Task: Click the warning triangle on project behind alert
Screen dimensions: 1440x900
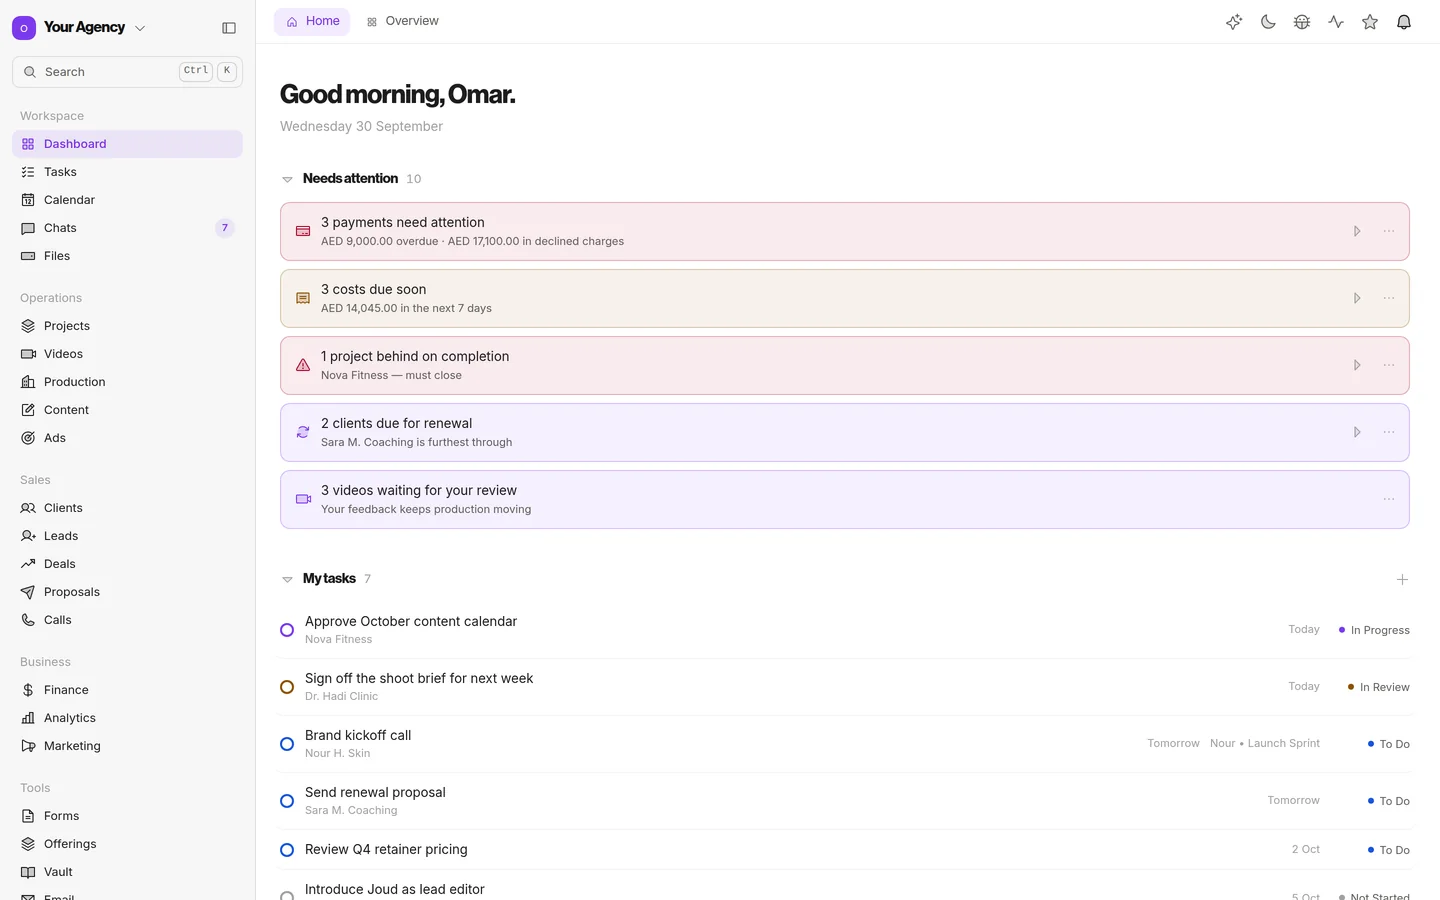Action: coord(303,366)
